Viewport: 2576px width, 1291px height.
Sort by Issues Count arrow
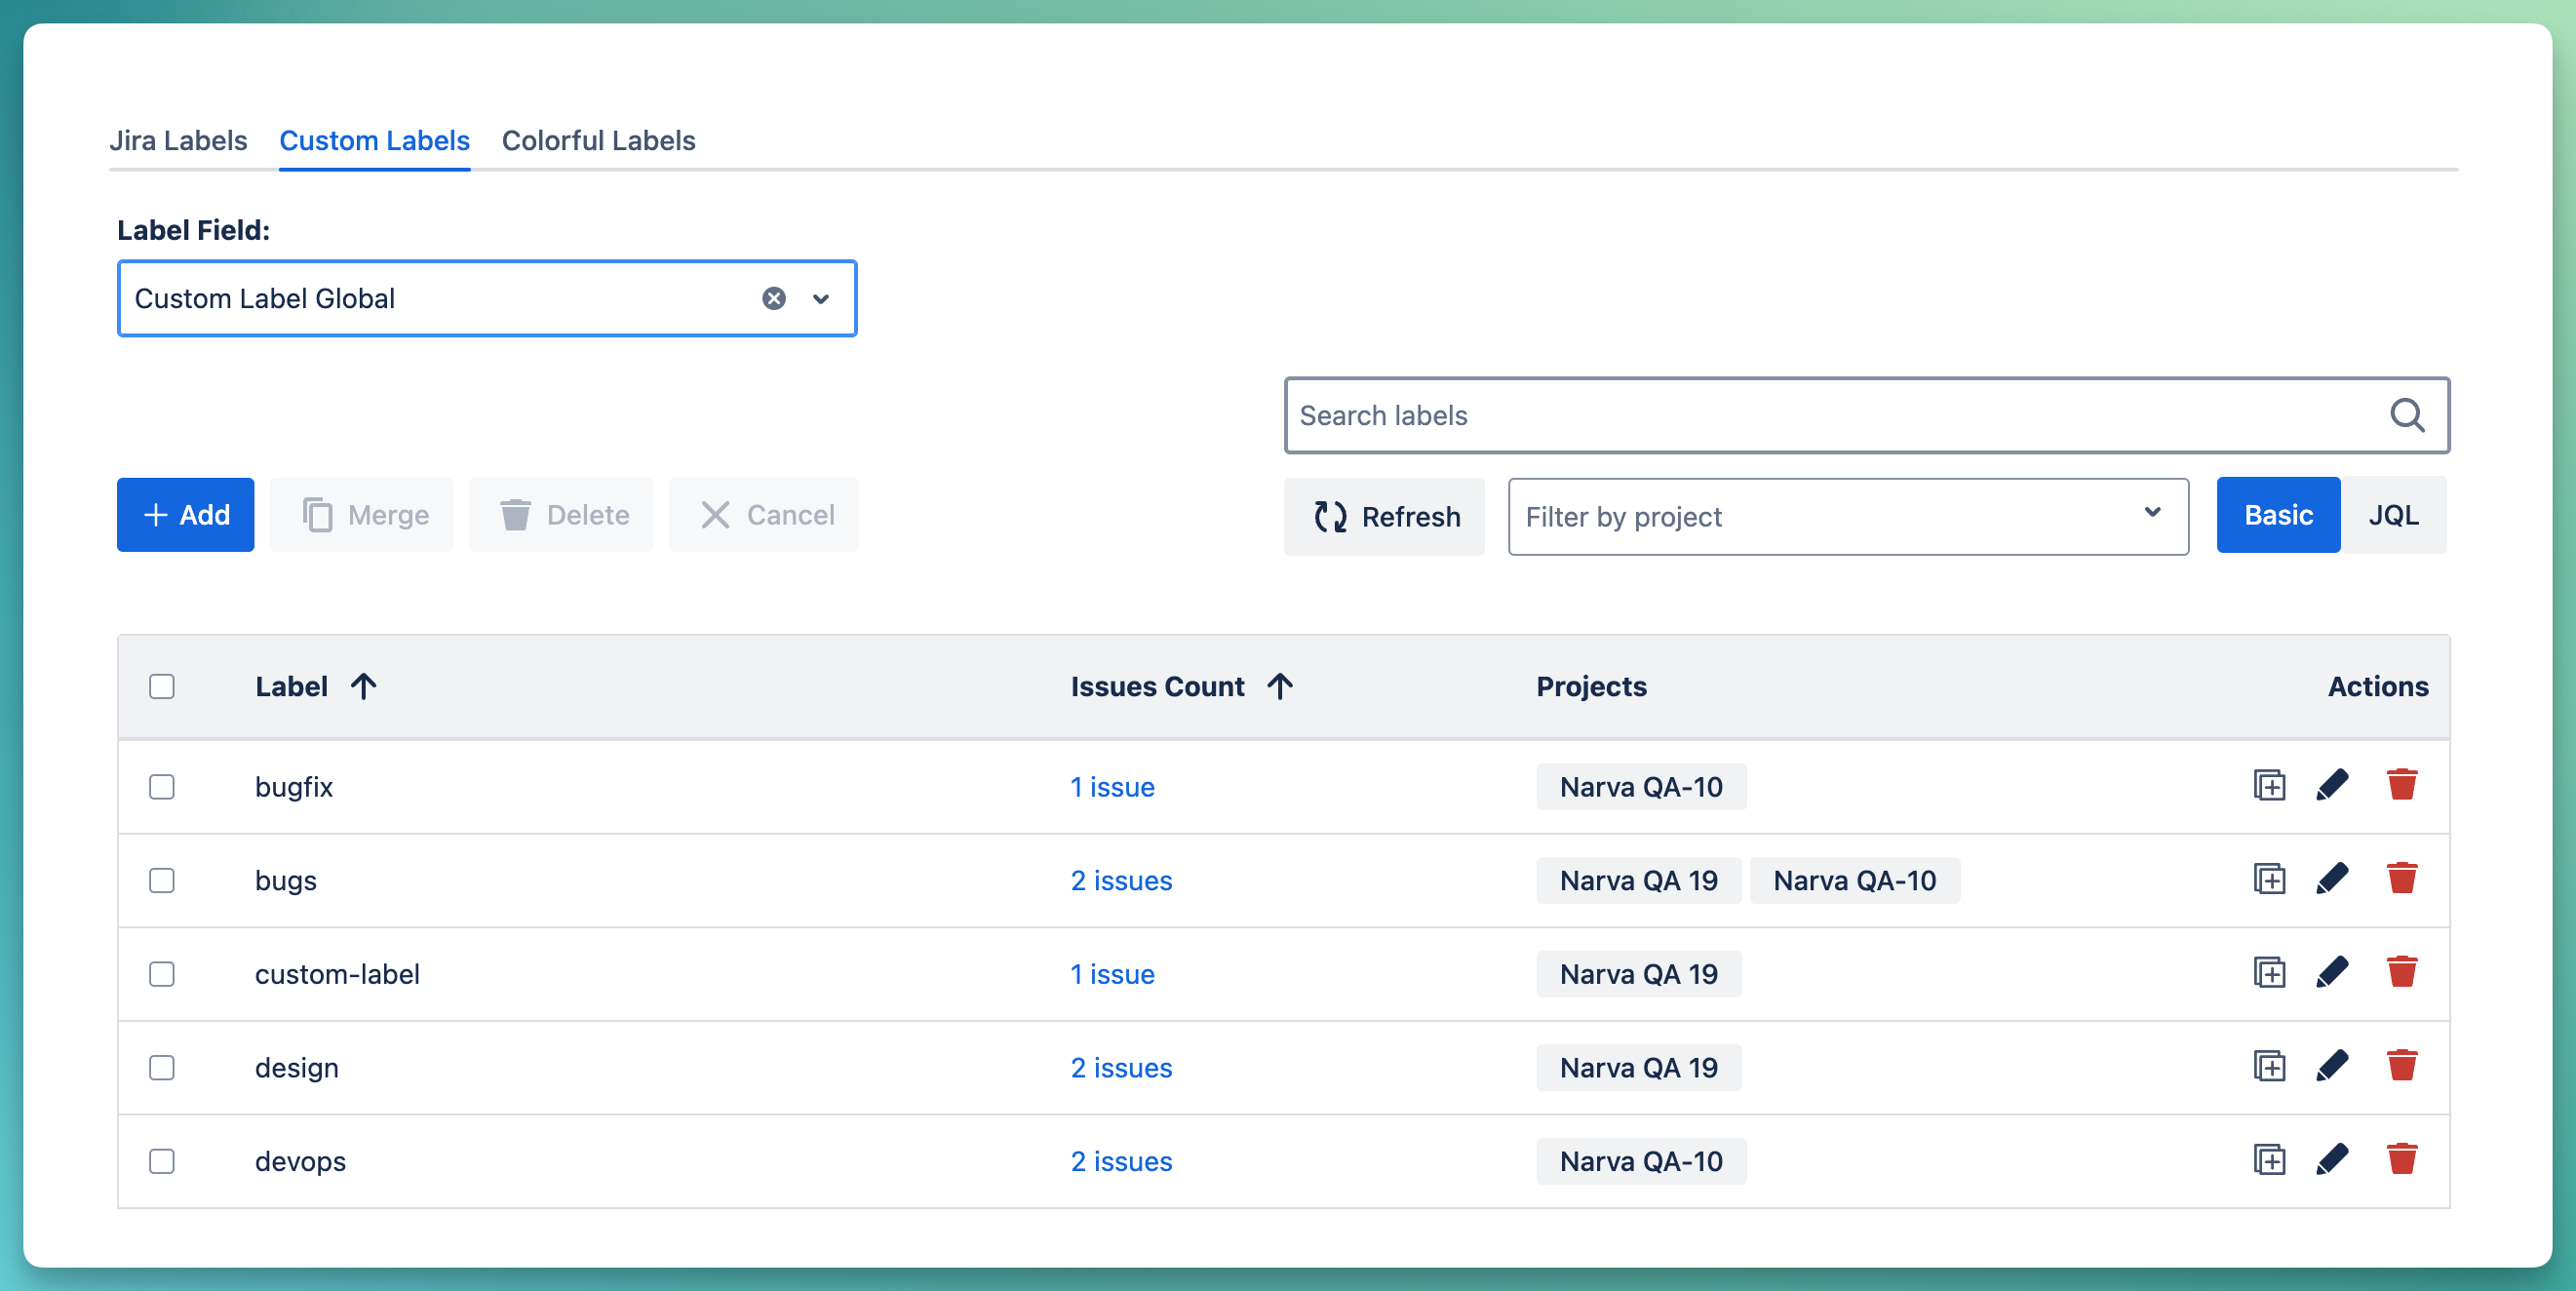[x=1280, y=686]
